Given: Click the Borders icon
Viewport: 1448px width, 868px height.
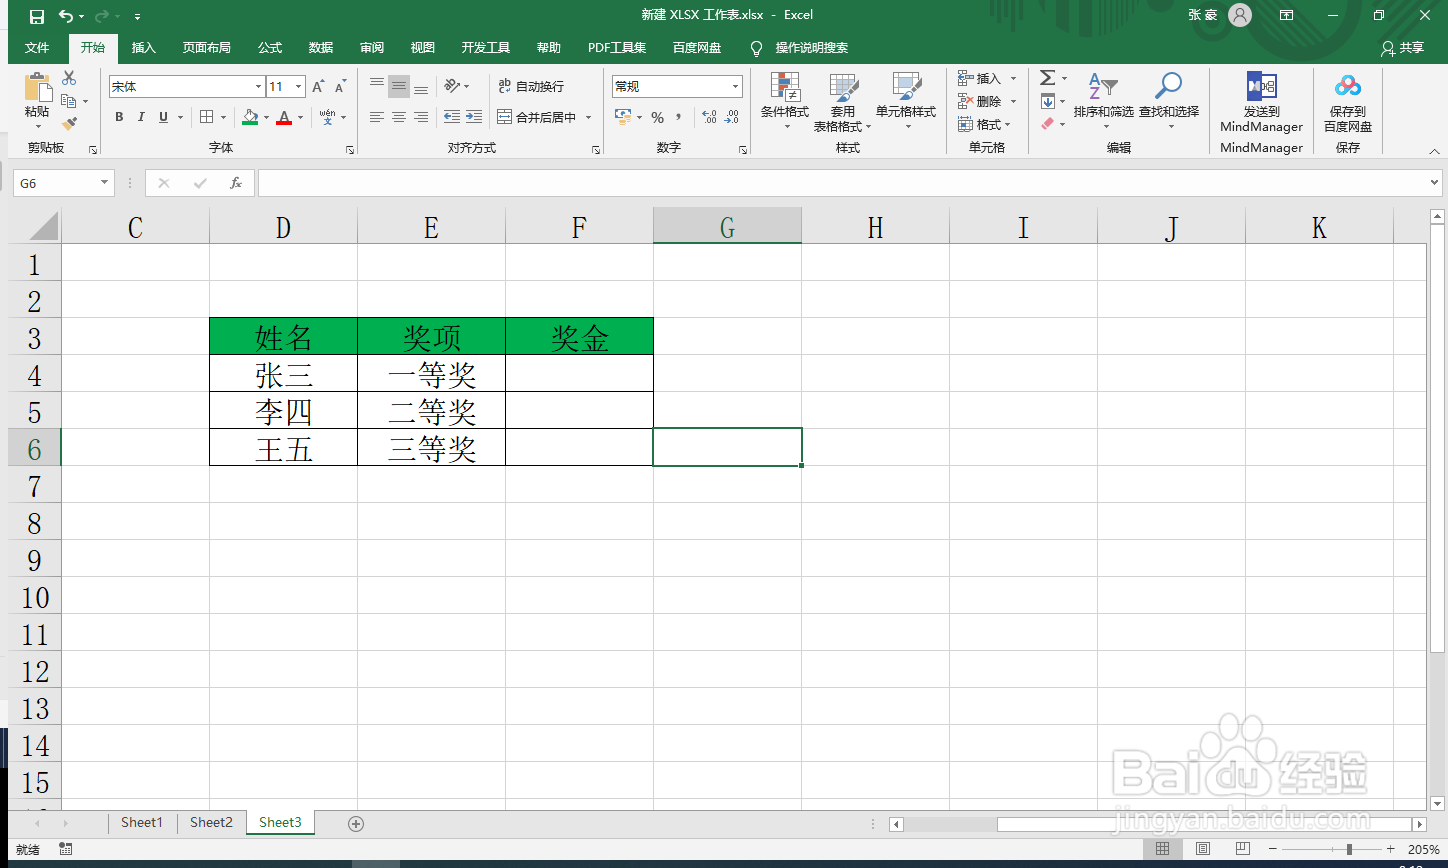Looking at the screenshot, I should coord(206,117).
